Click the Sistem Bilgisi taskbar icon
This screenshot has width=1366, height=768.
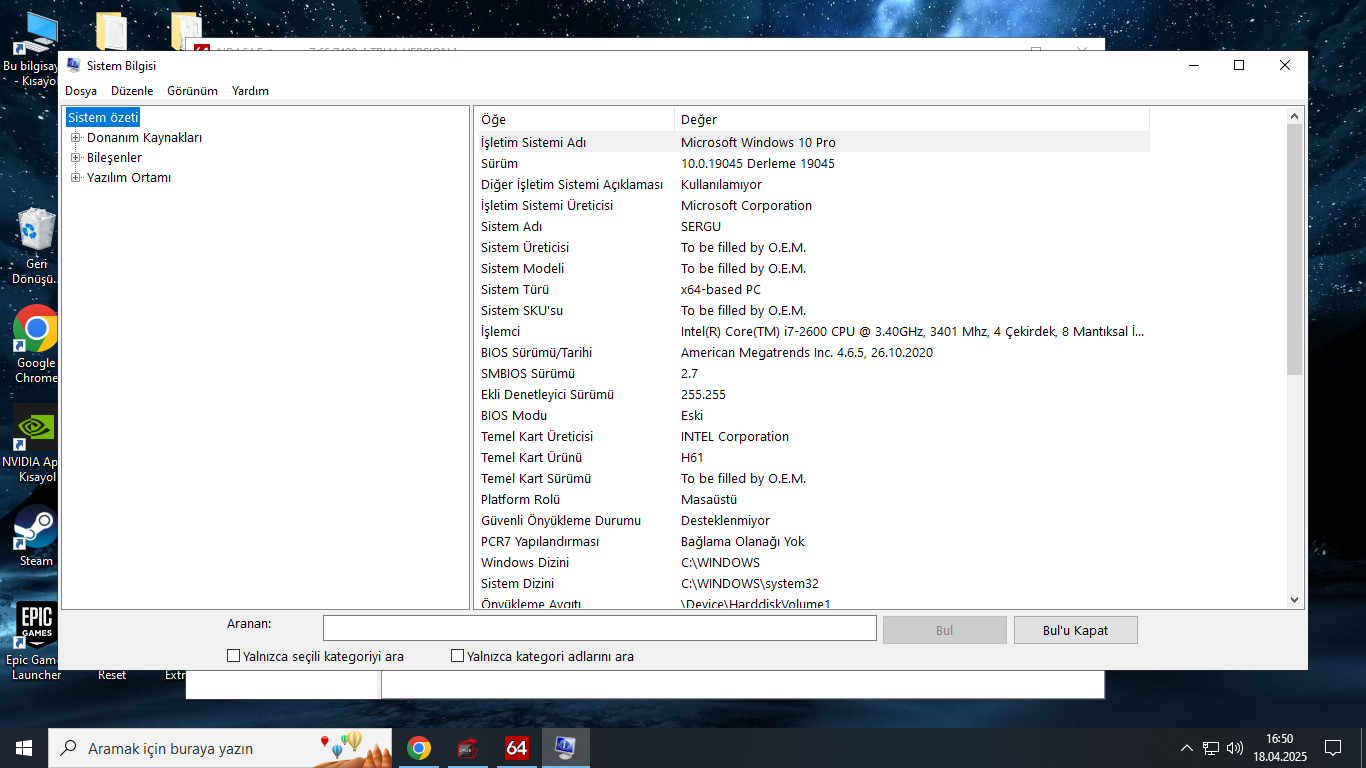tap(565, 748)
